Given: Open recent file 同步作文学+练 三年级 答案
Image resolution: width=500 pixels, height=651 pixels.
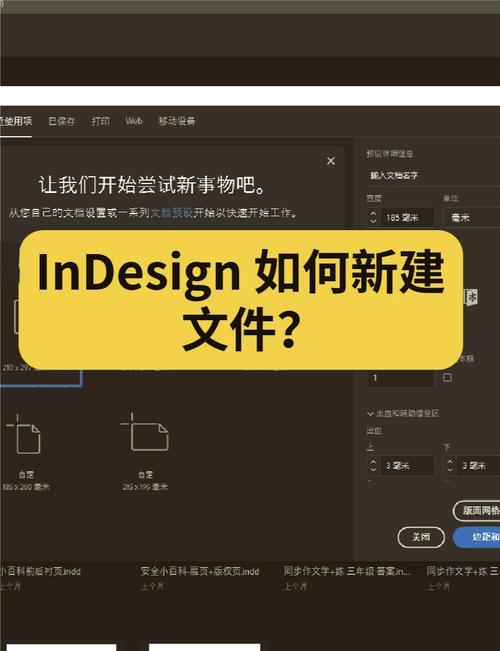Looking at the screenshot, I should [x=347, y=571].
